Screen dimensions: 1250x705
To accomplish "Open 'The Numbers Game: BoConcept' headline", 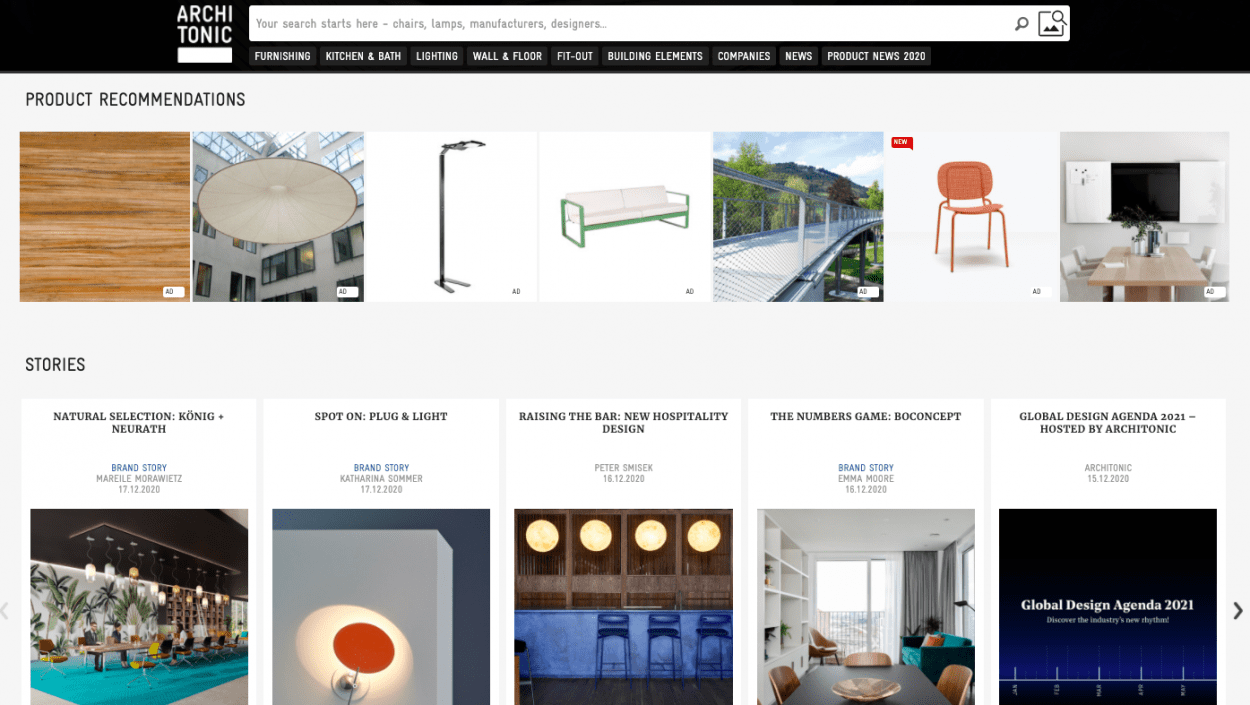I will click(x=866, y=416).
